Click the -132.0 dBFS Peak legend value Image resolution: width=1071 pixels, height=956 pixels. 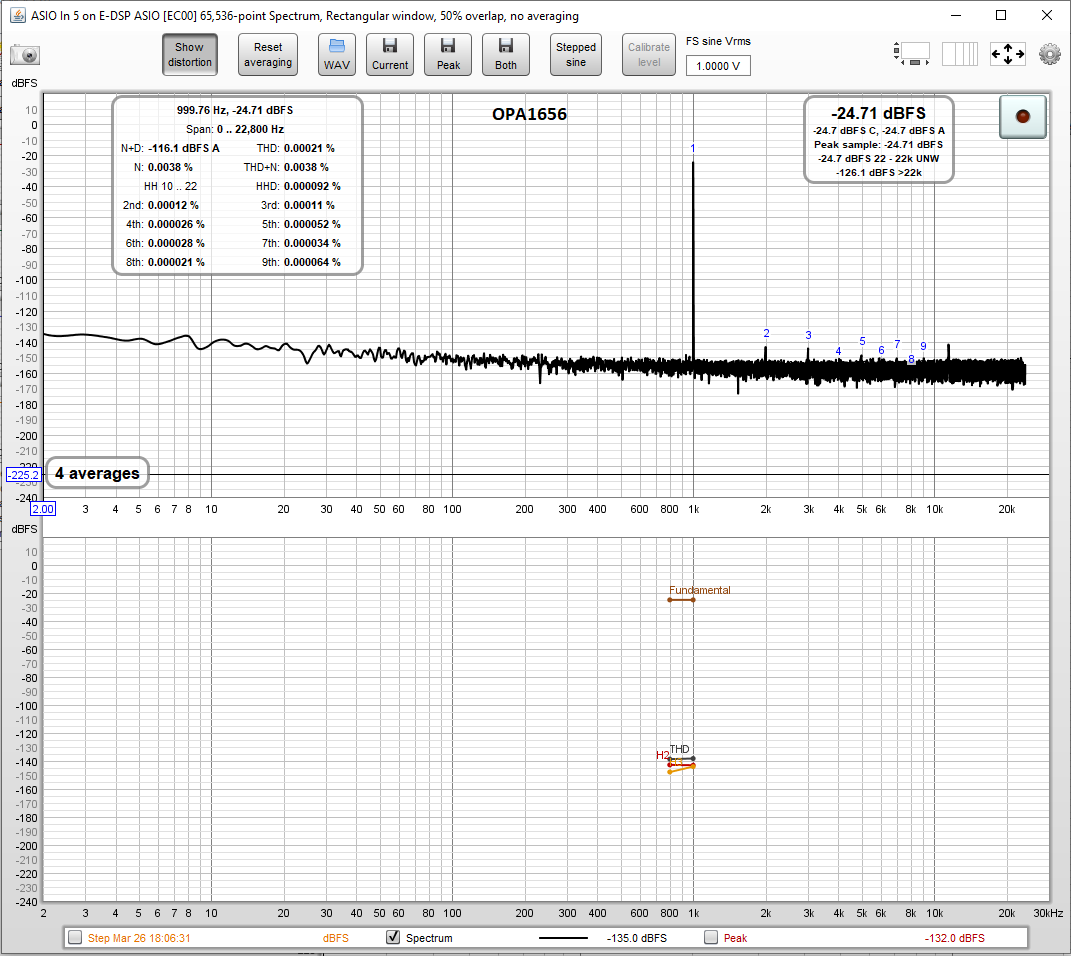click(954, 938)
